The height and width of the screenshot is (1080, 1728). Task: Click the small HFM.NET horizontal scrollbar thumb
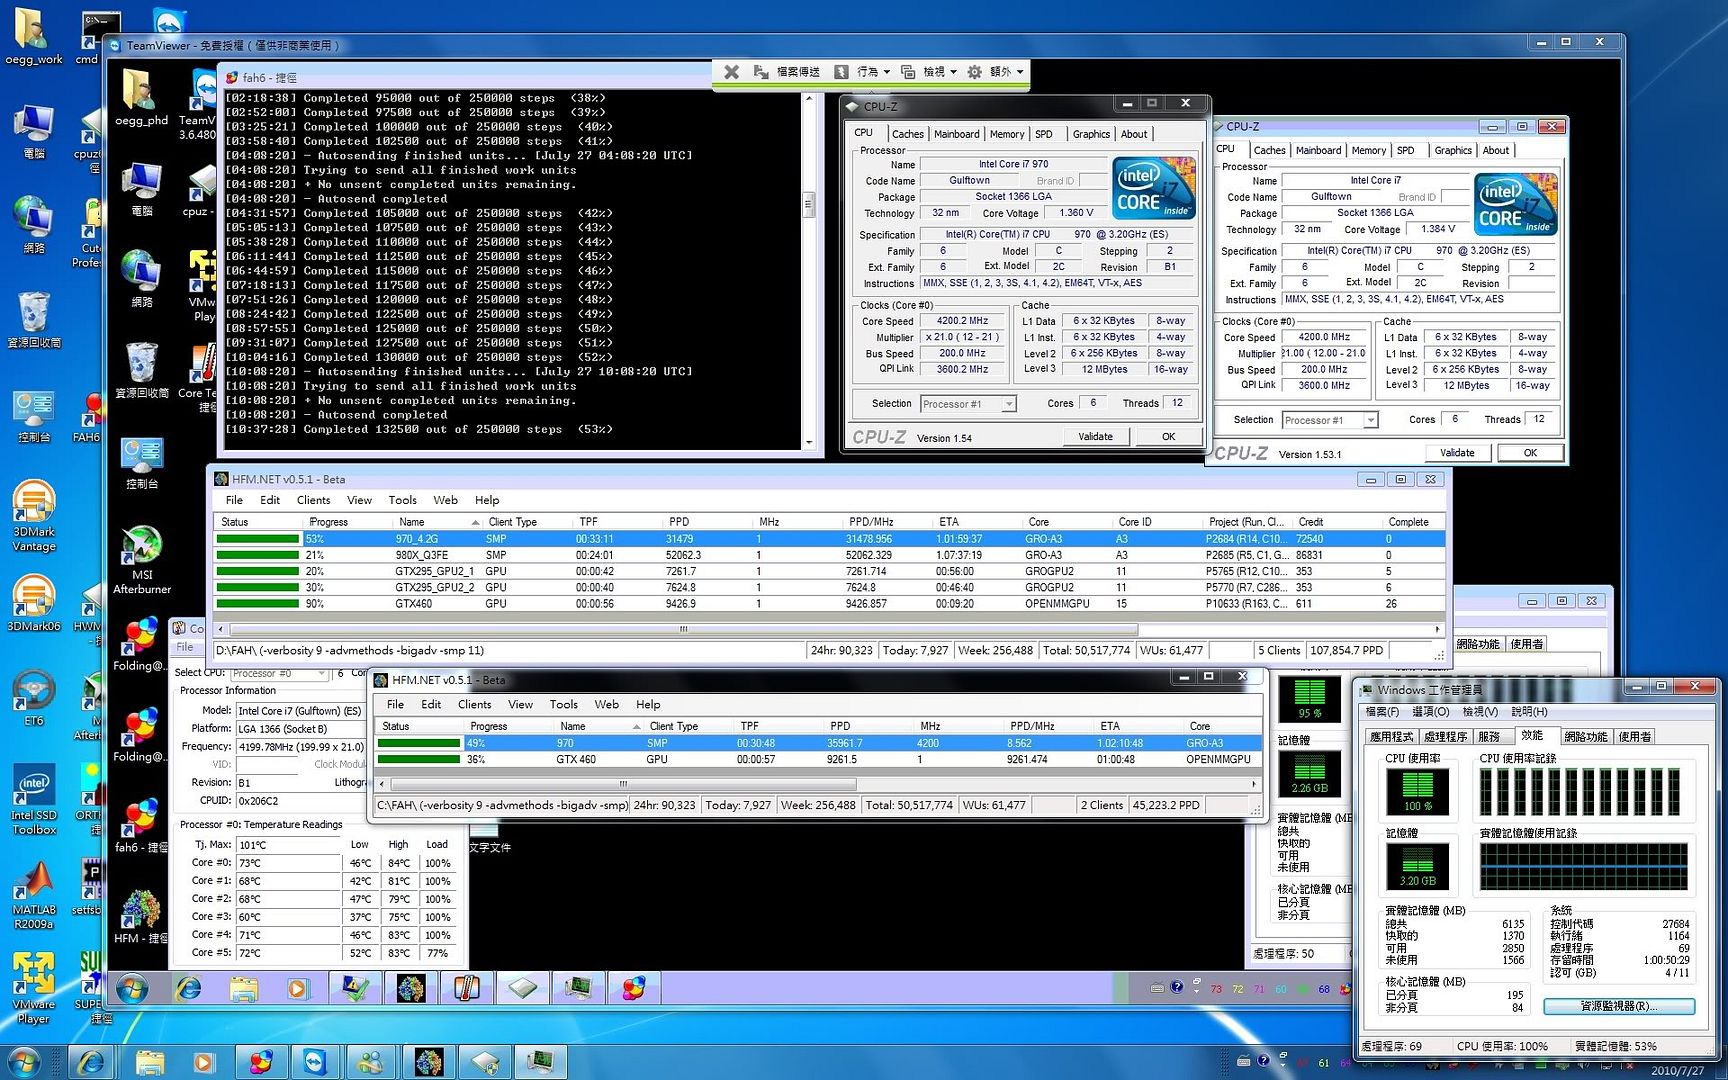click(622, 784)
